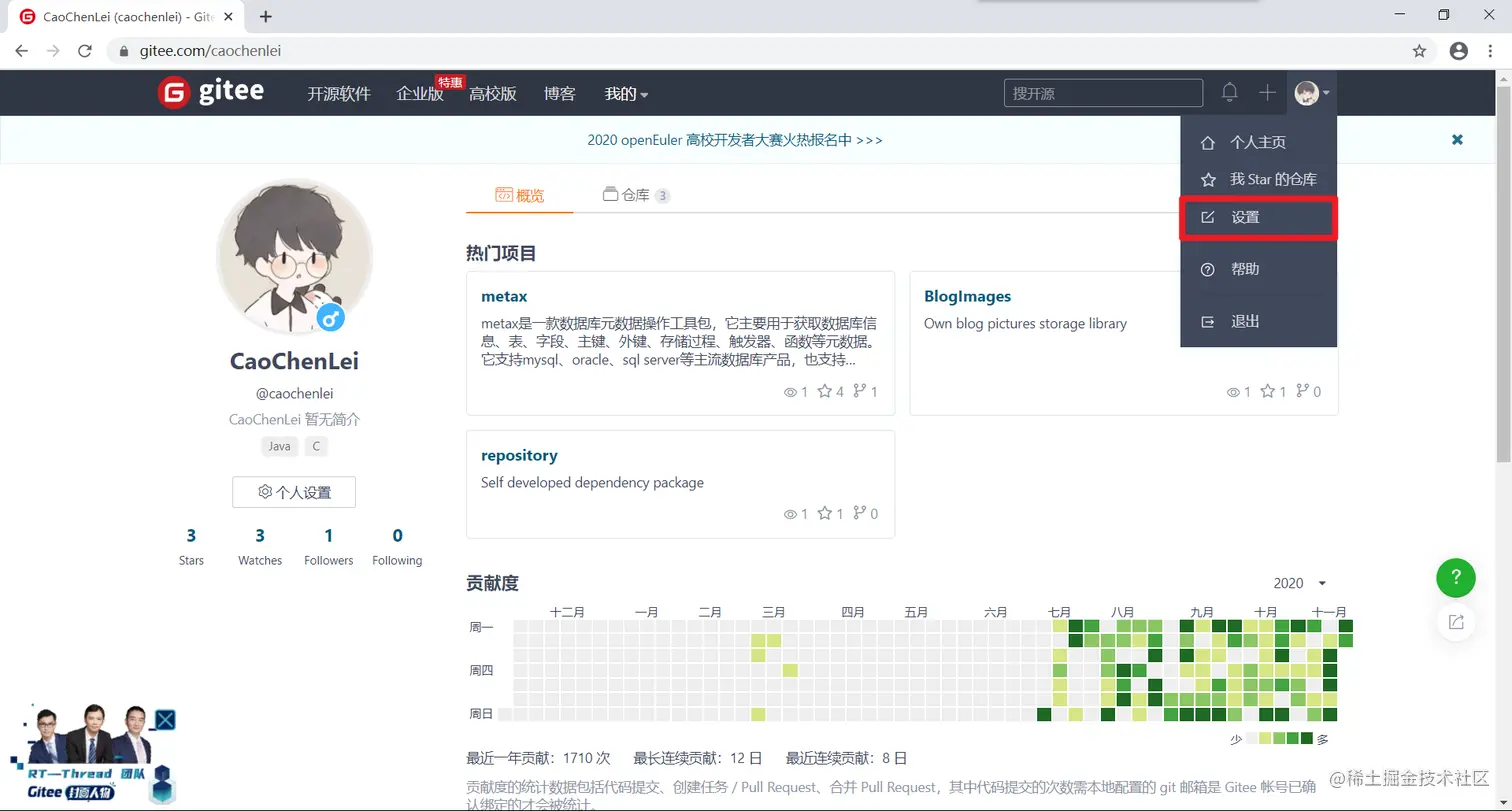Open 高校版 in navbar
The image size is (1512, 811).
[x=493, y=94]
